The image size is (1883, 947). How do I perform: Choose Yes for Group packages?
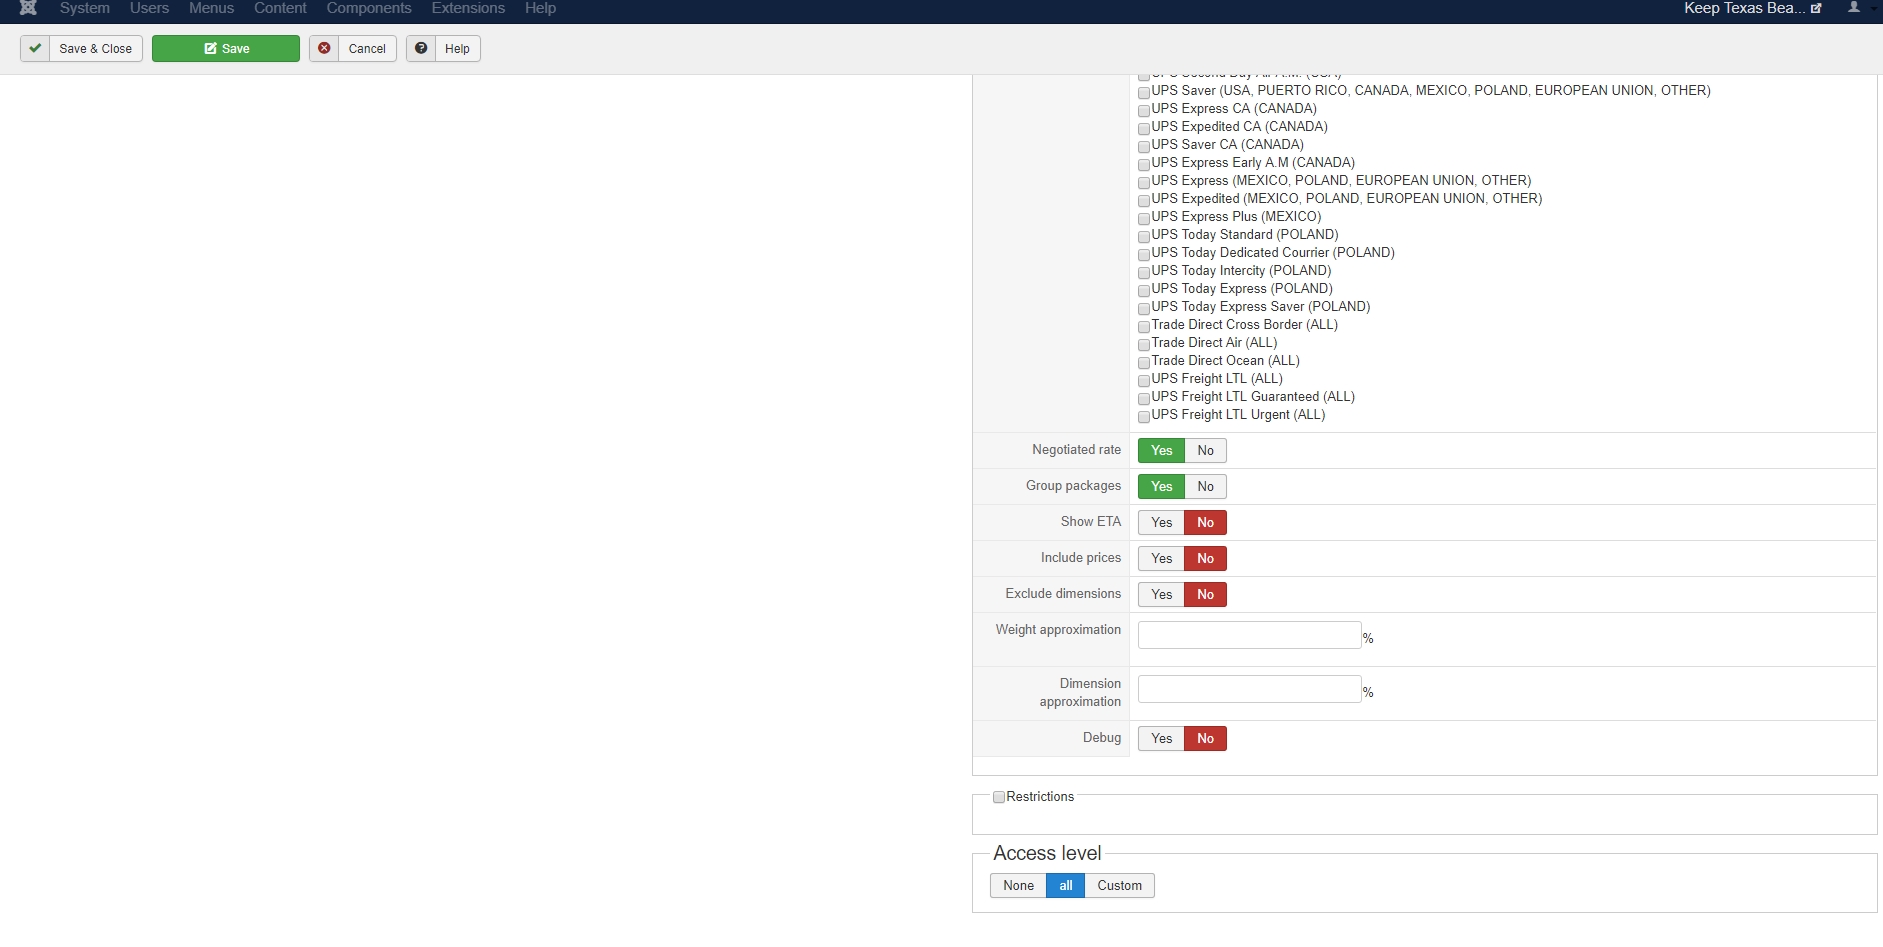click(x=1161, y=487)
